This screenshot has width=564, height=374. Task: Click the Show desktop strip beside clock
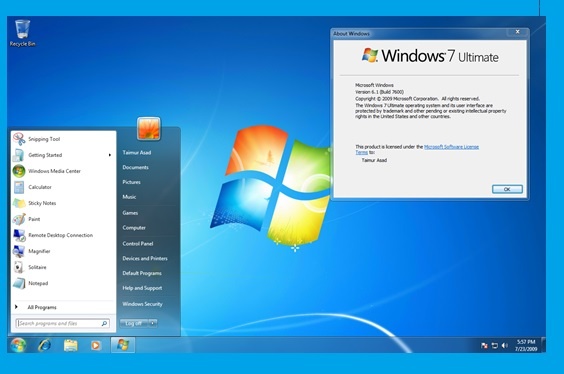(x=543, y=345)
